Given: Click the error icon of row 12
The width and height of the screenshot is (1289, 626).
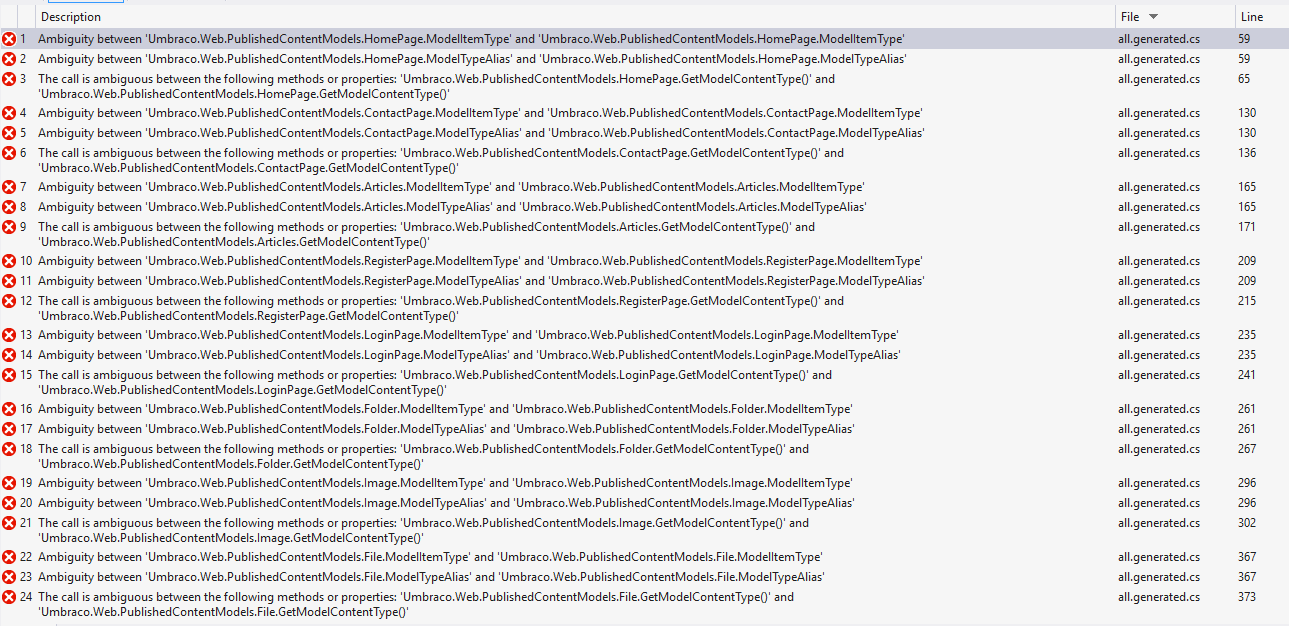Looking at the screenshot, I should pyautogui.click(x=9, y=301).
